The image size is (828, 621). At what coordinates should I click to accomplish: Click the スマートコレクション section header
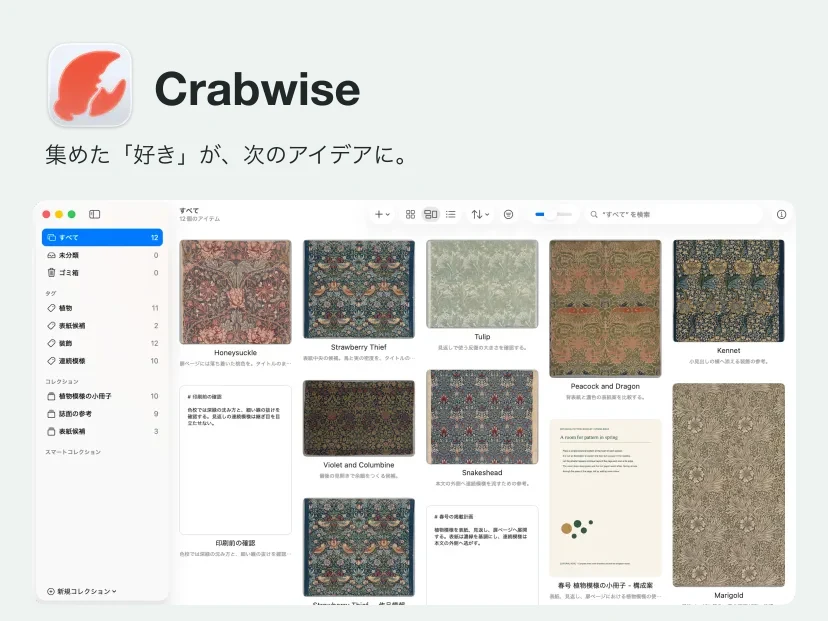click(73, 452)
